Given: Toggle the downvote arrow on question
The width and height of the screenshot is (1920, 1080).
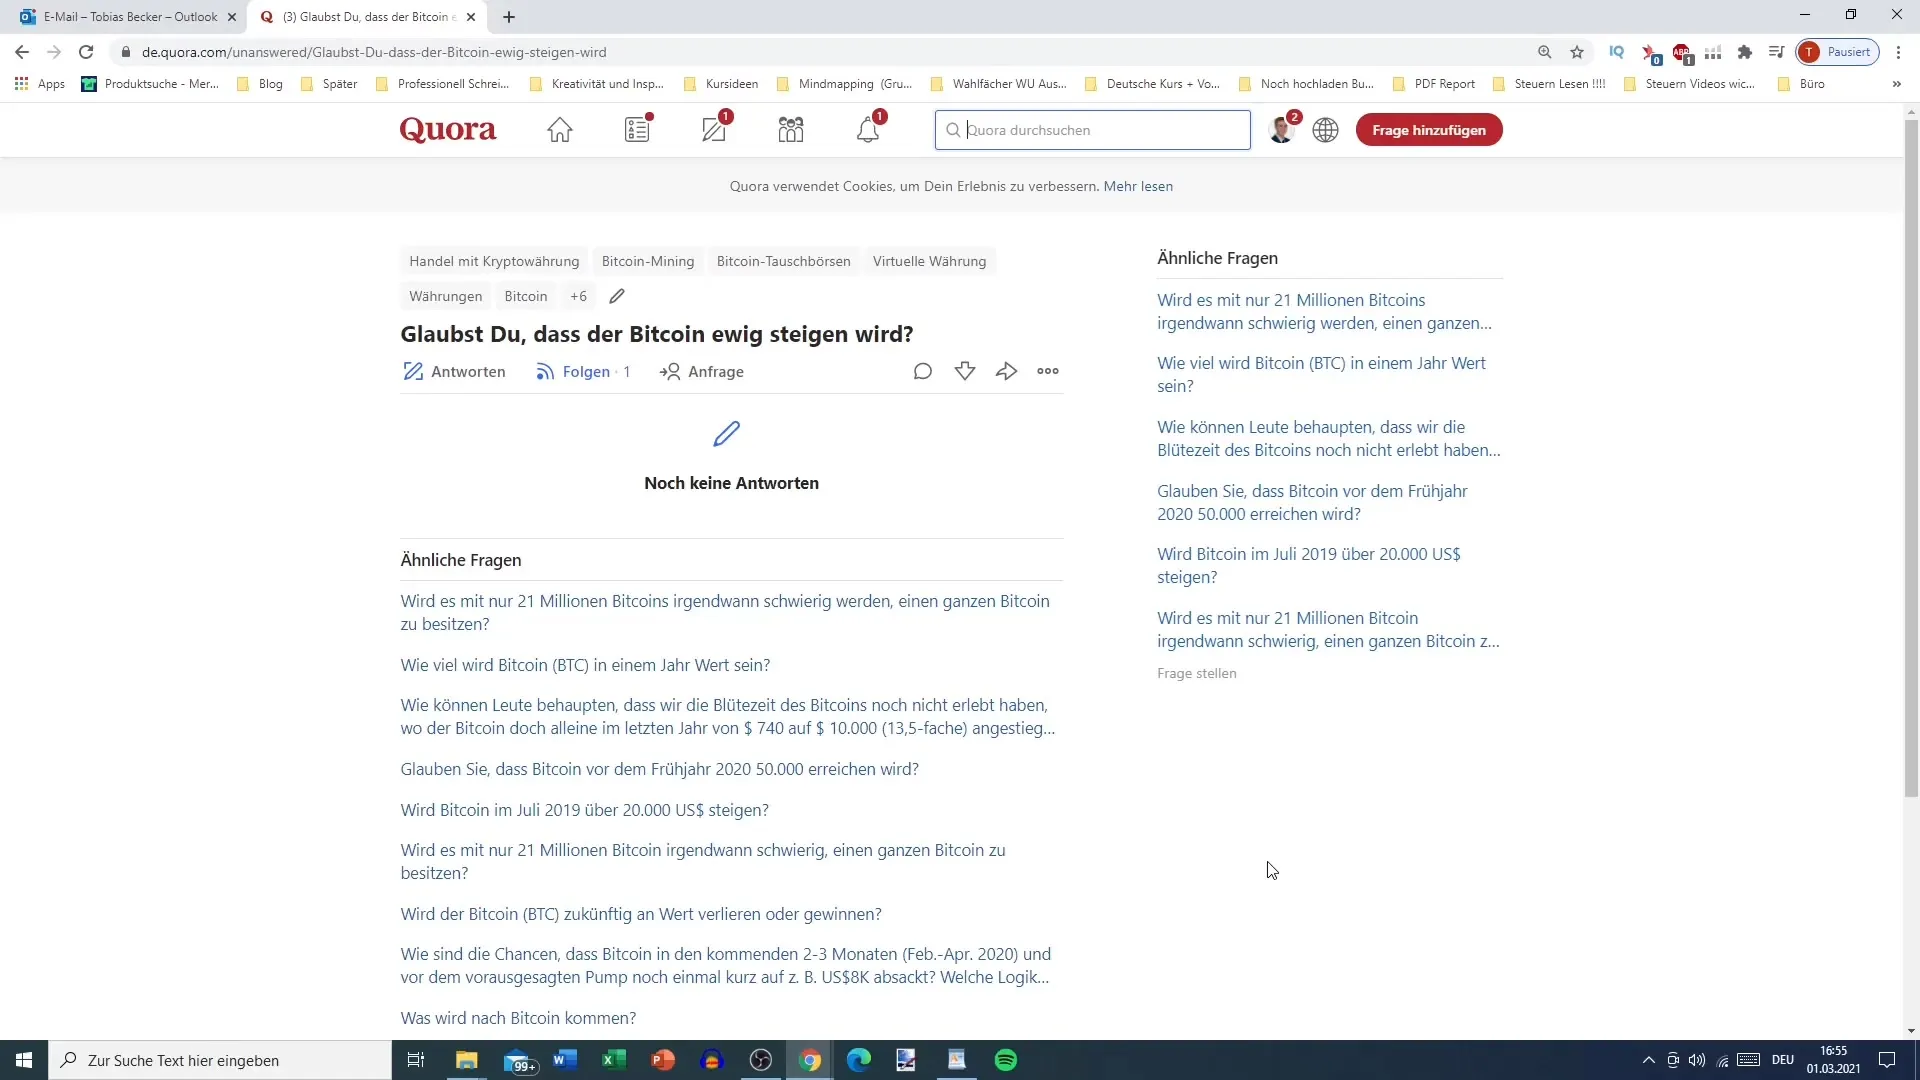Looking at the screenshot, I should [x=965, y=371].
